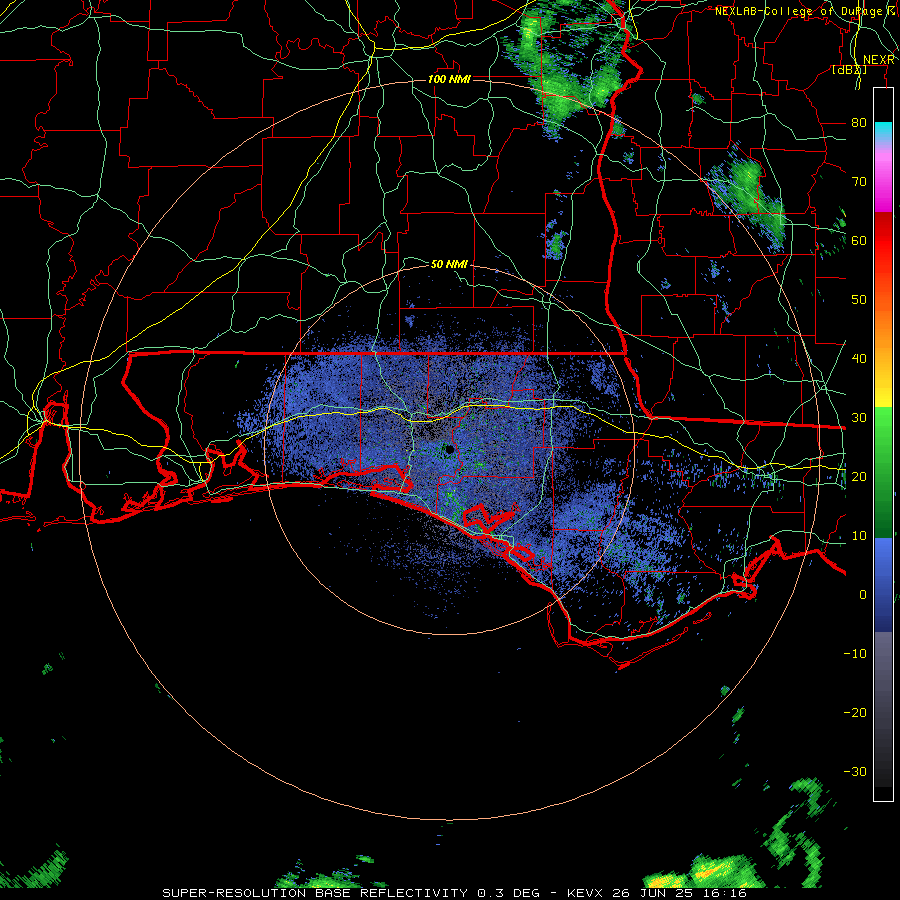Click the 70 value on the dBZ scale
This screenshot has height=900, width=900.
point(859,182)
